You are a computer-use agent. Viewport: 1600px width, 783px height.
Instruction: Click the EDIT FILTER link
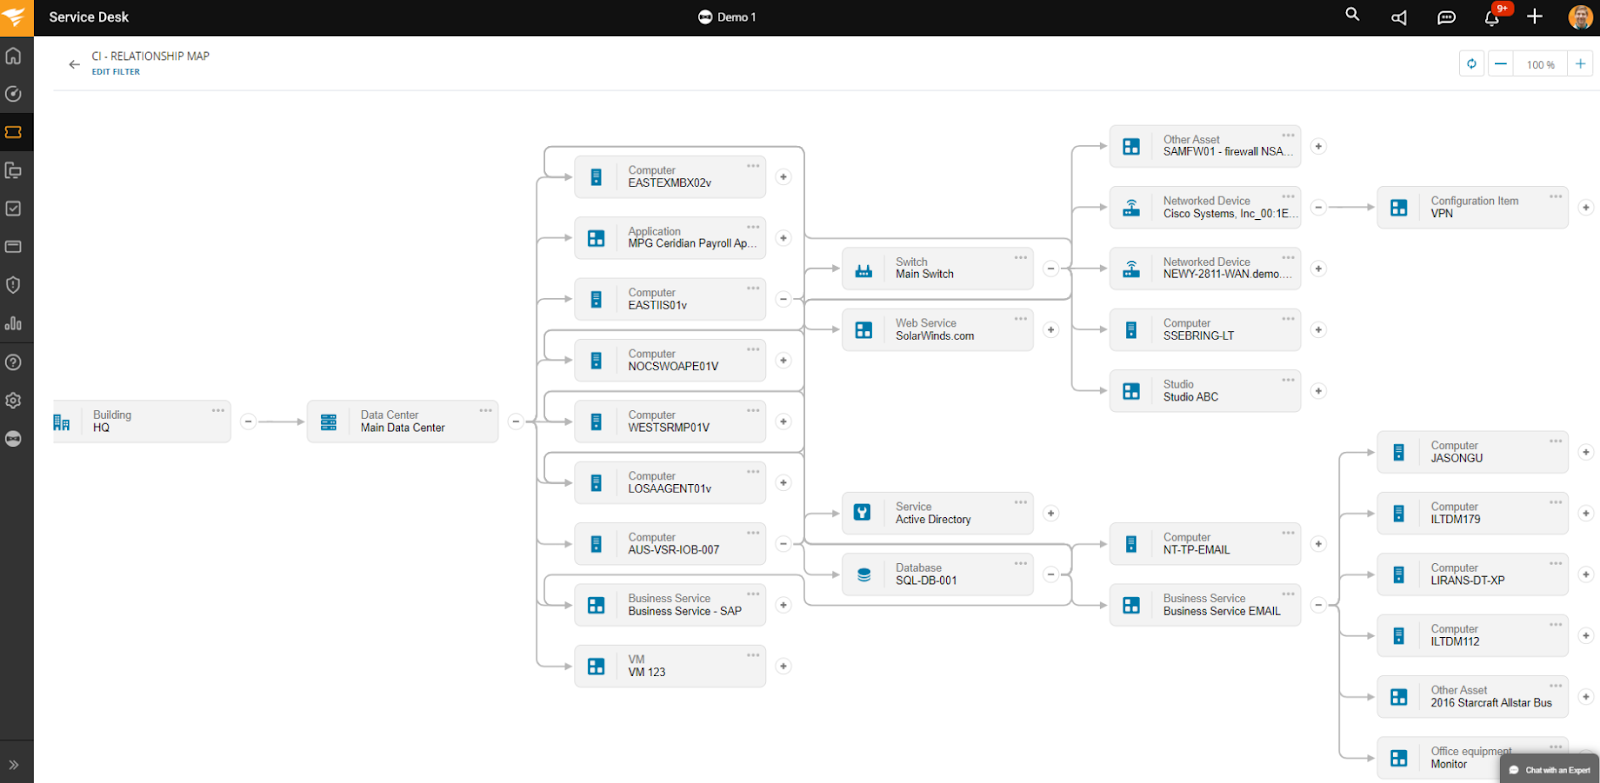point(116,72)
